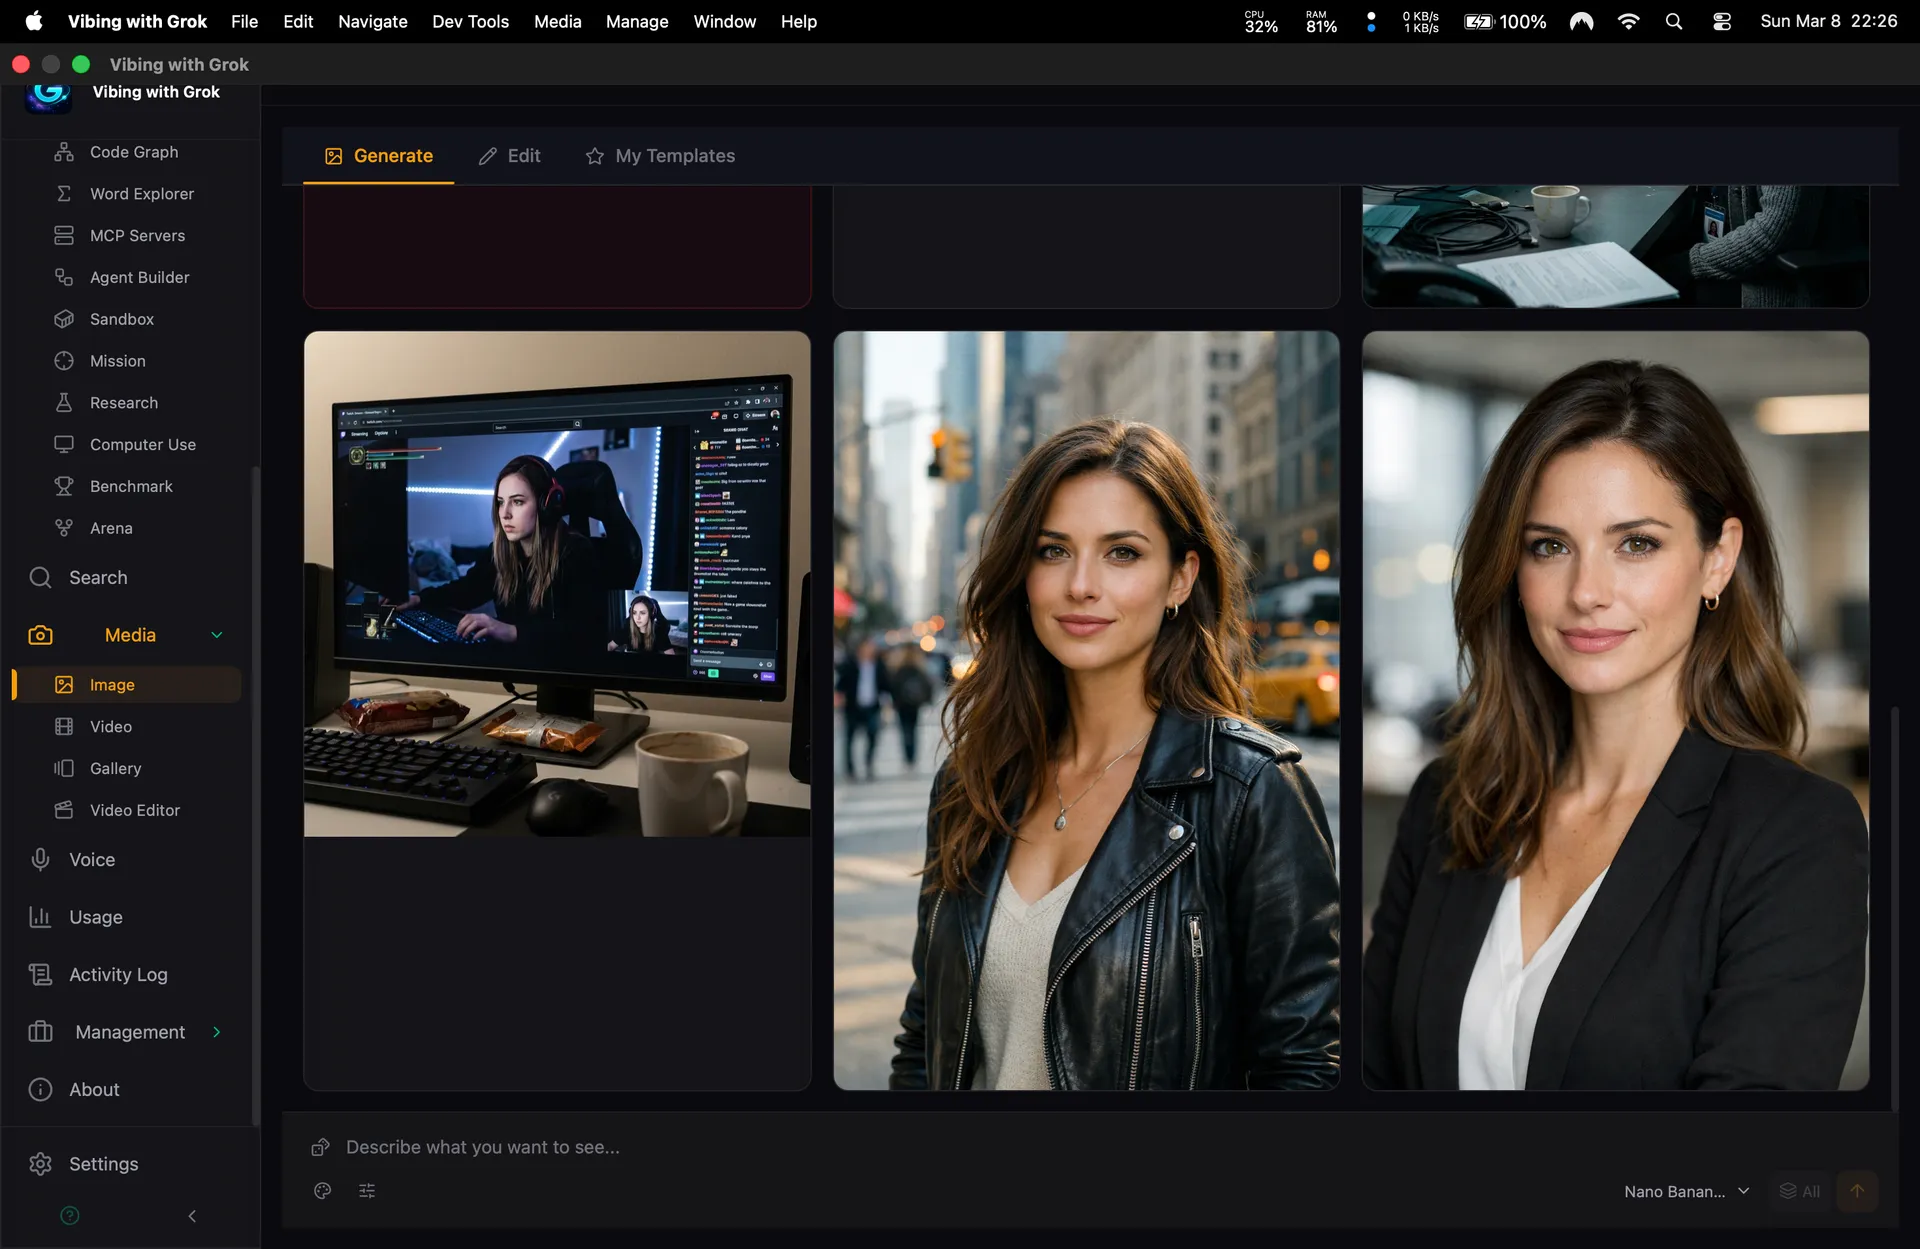Screen dimensions: 1920x1249
Task: Click the MCP Servers icon
Action: pos(64,235)
